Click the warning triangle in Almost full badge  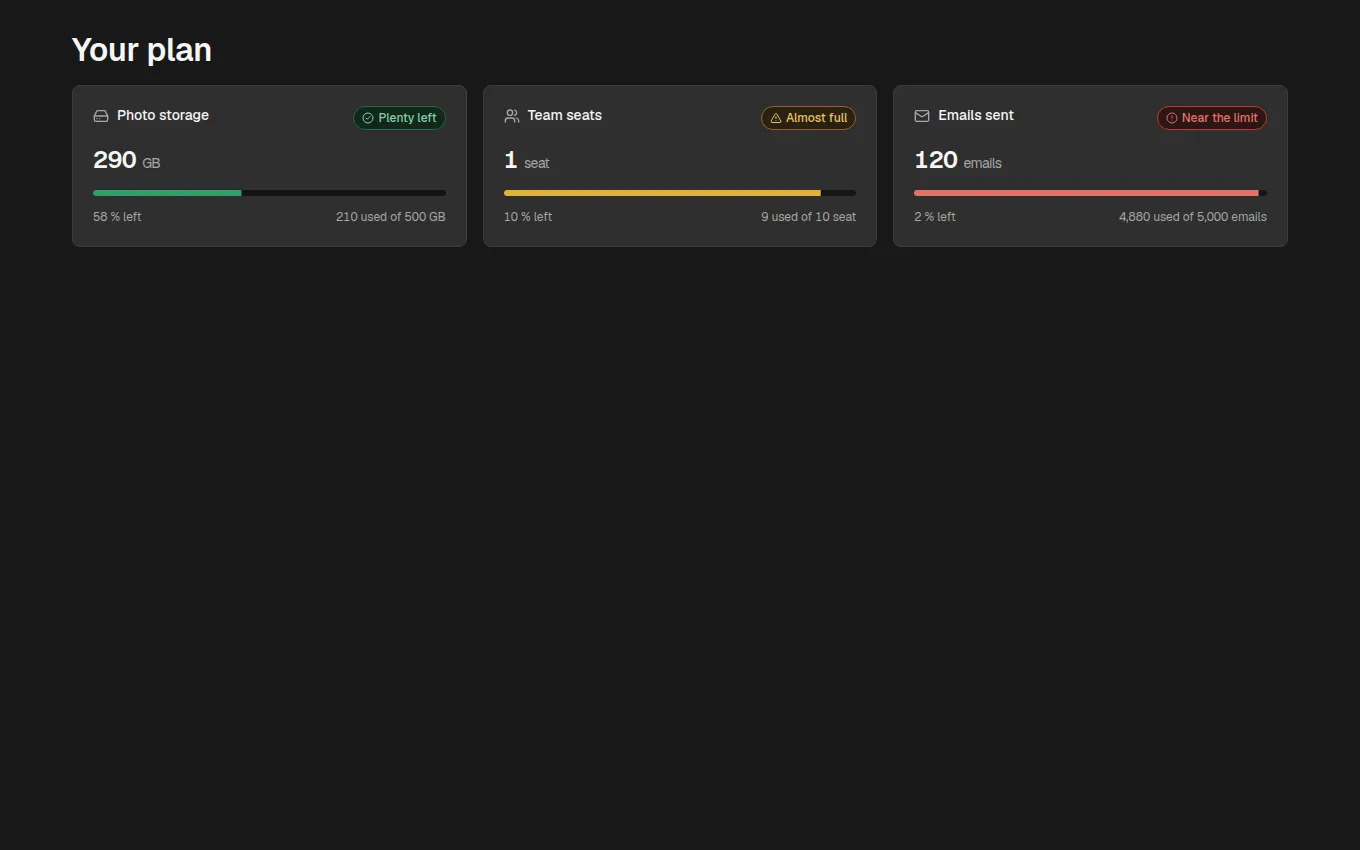[x=776, y=118]
